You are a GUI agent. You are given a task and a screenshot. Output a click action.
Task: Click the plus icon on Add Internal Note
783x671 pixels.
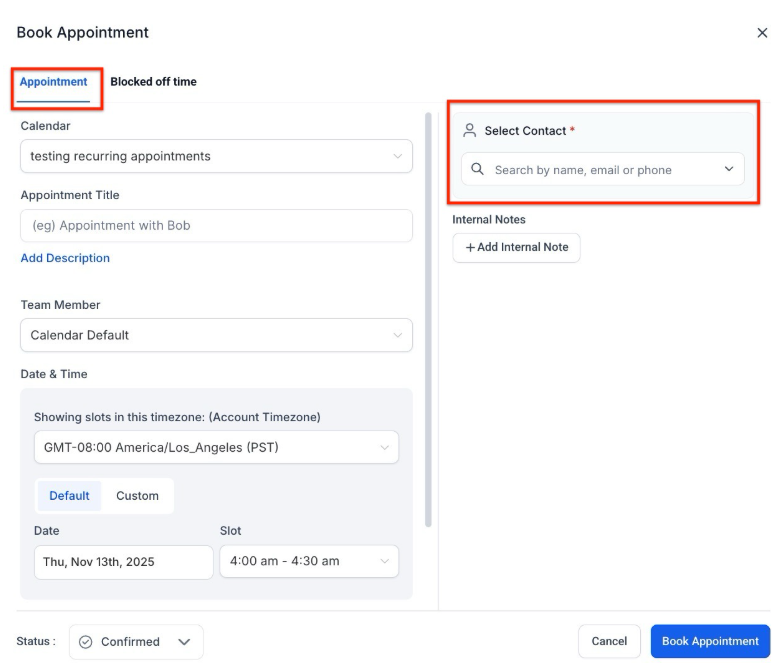(x=470, y=248)
